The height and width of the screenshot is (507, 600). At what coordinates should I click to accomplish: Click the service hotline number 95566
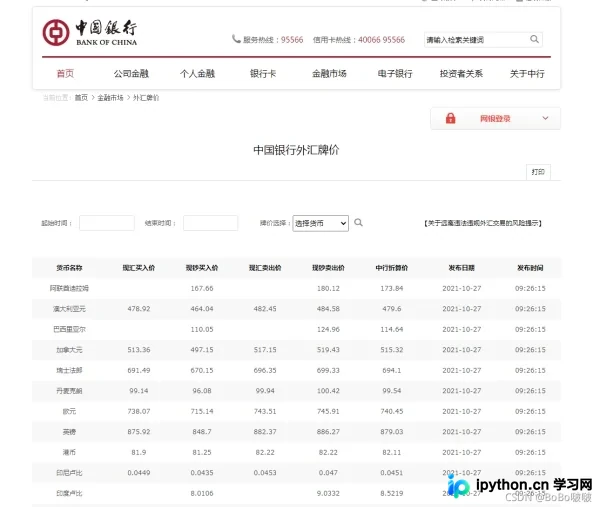point(292,40)
